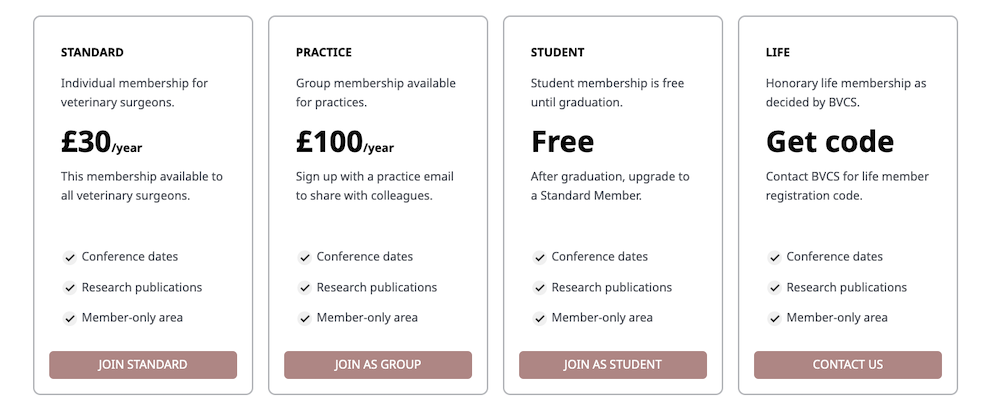
Task: Click checkmark icon beside Practice Conference dates
Action: coord(305,258)
